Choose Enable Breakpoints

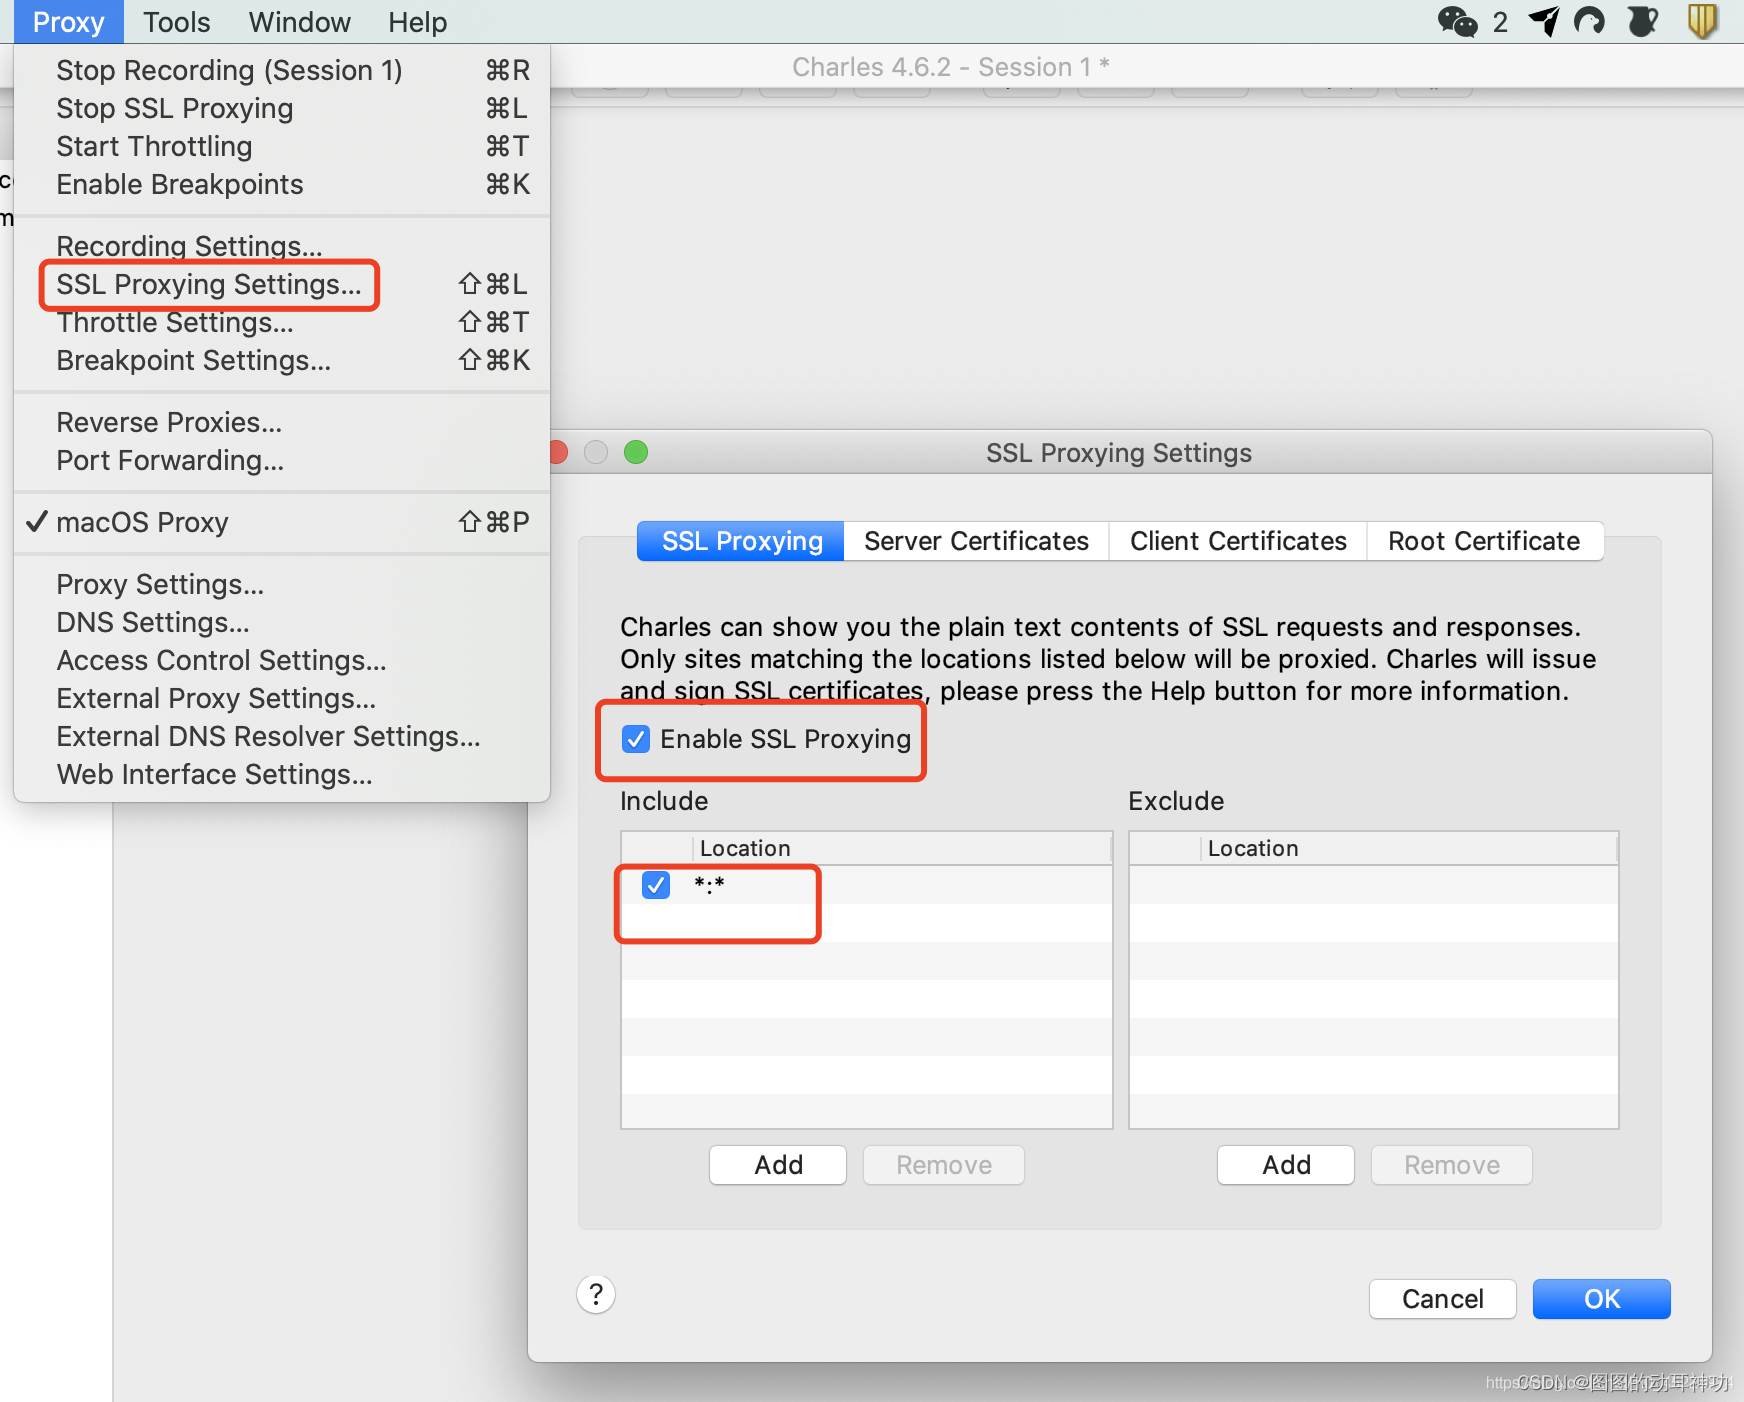(x=282, y=184)
